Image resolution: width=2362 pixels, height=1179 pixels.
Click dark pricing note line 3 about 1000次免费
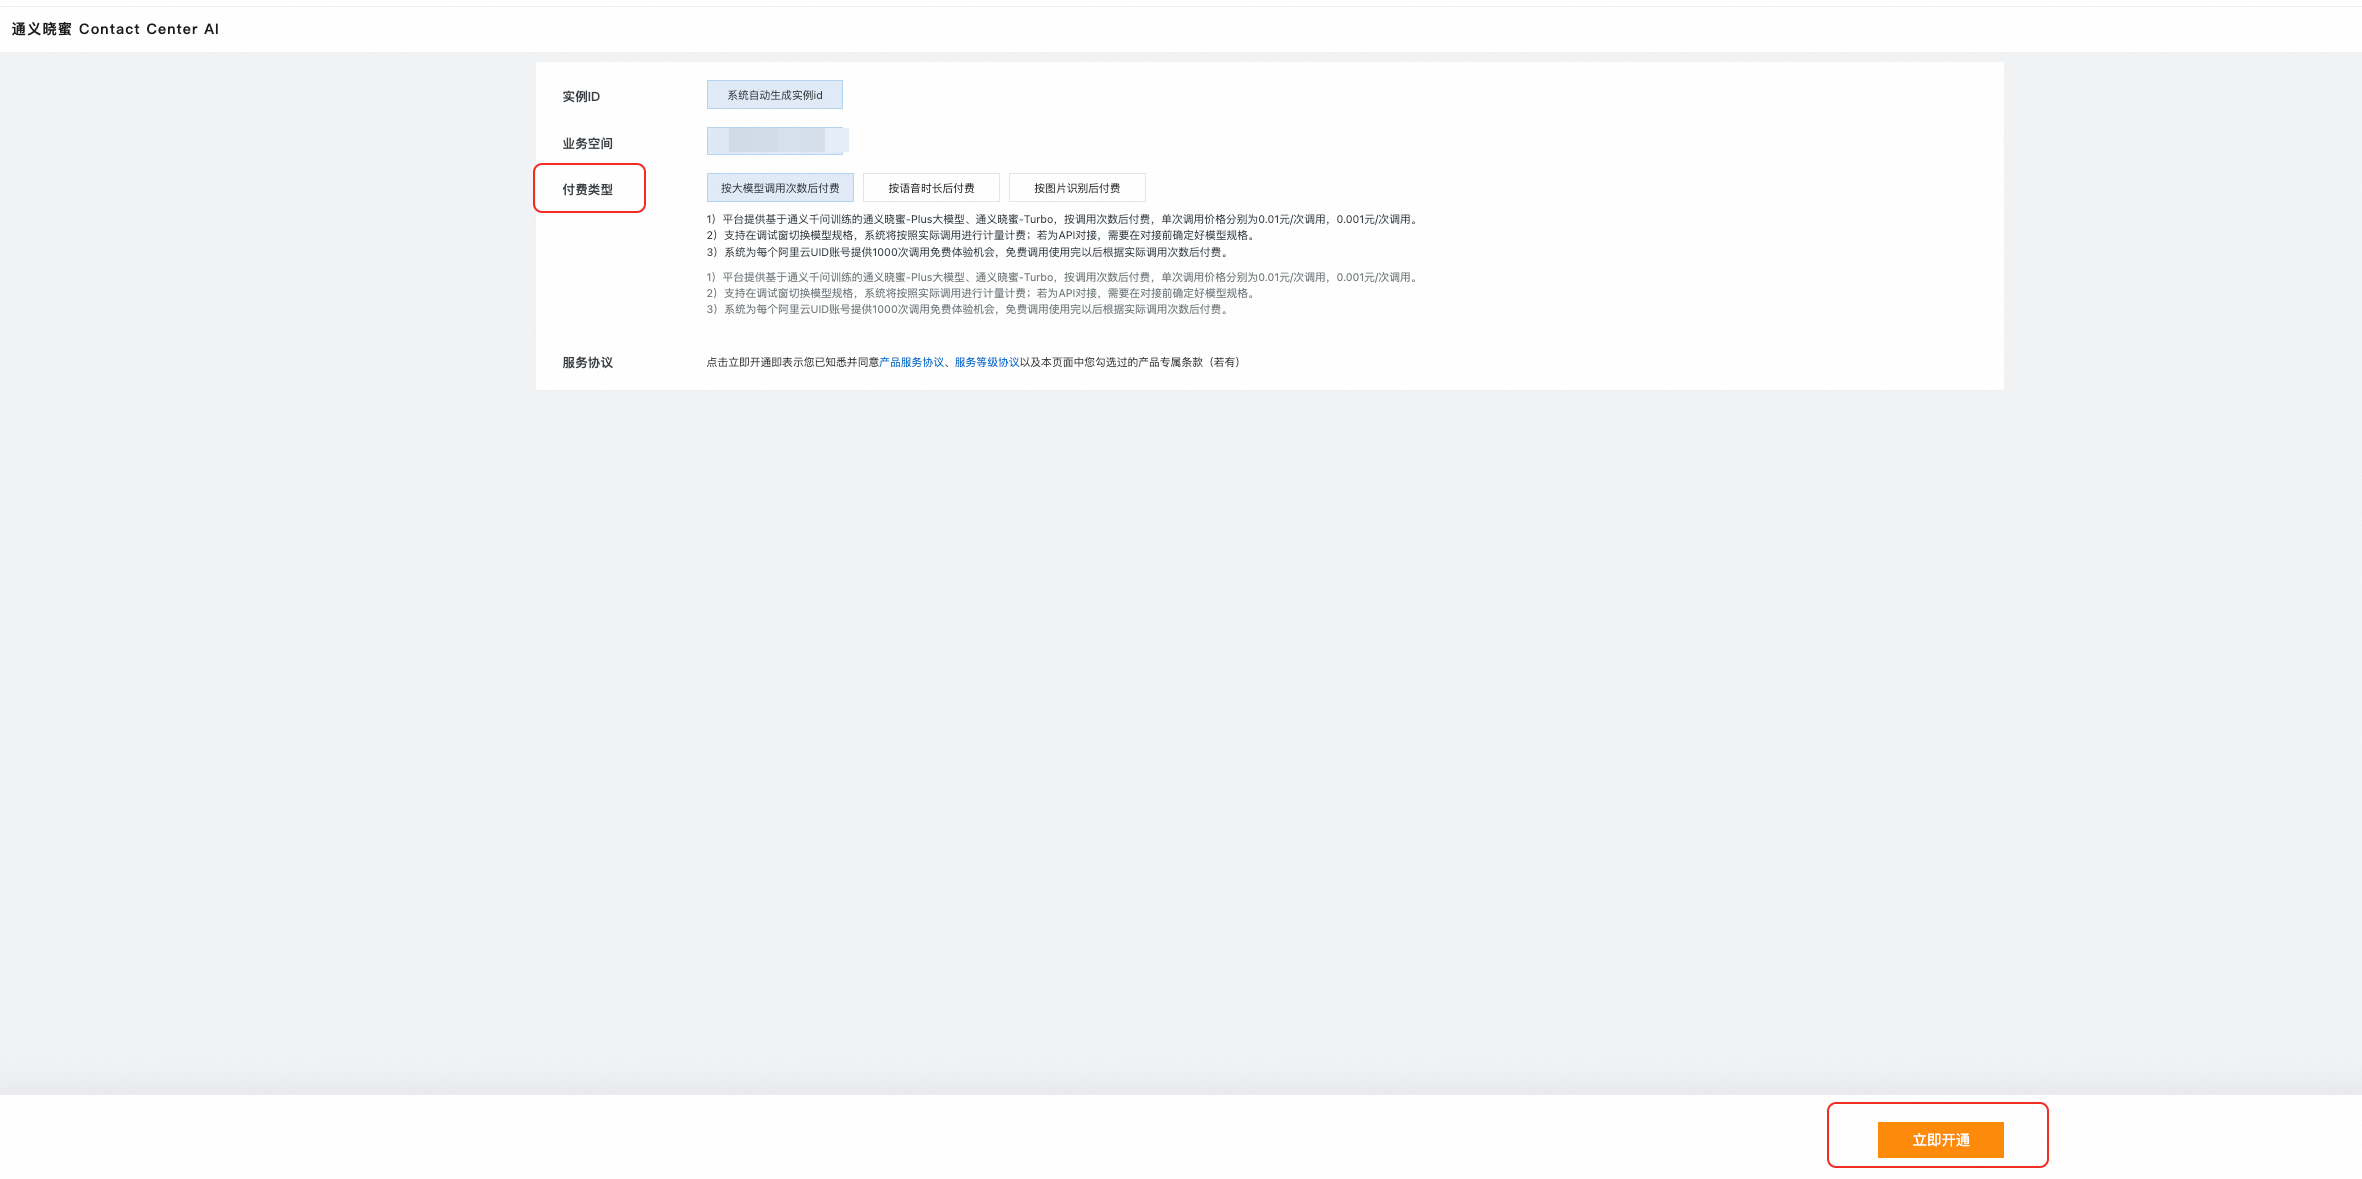click(968, 253)
